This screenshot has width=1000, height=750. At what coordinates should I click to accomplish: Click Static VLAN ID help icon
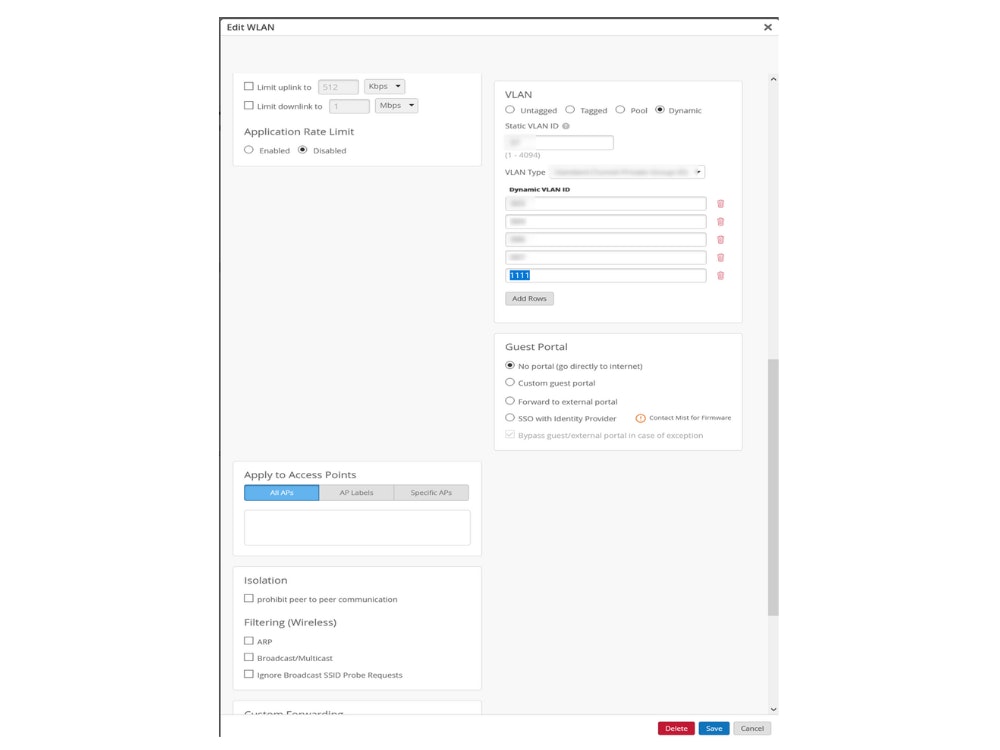pyautogui.click(x=566, y=126)
